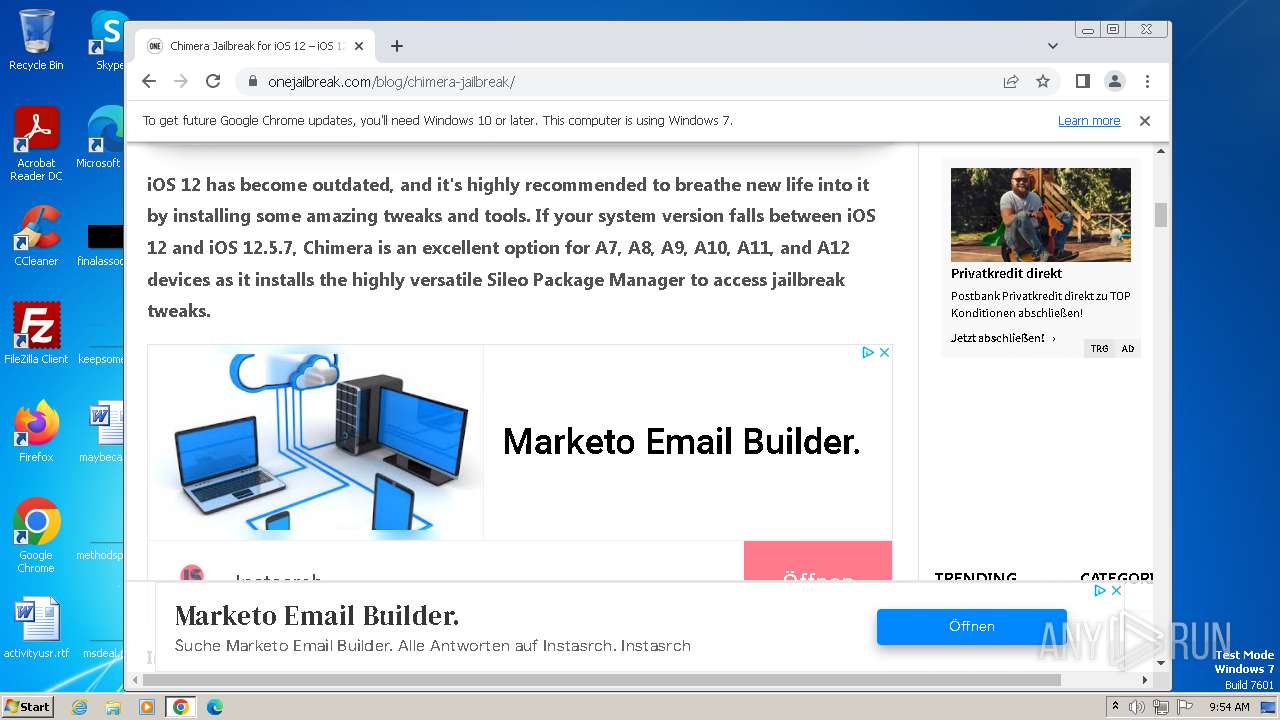Select the FileZilla Client desktop icon
This screenshot has height=720, width=1280.
pos(36,333)
